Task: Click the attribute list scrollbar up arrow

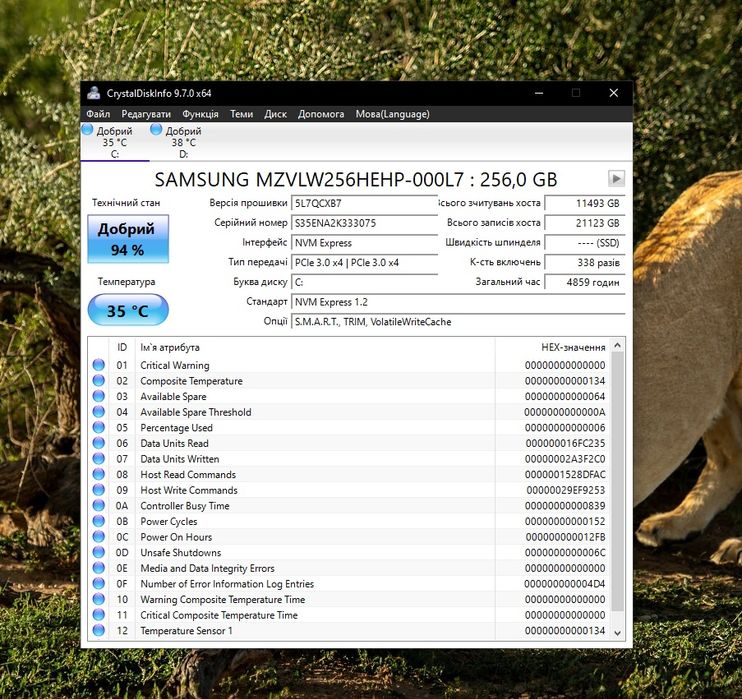Action: coord(617,345)
